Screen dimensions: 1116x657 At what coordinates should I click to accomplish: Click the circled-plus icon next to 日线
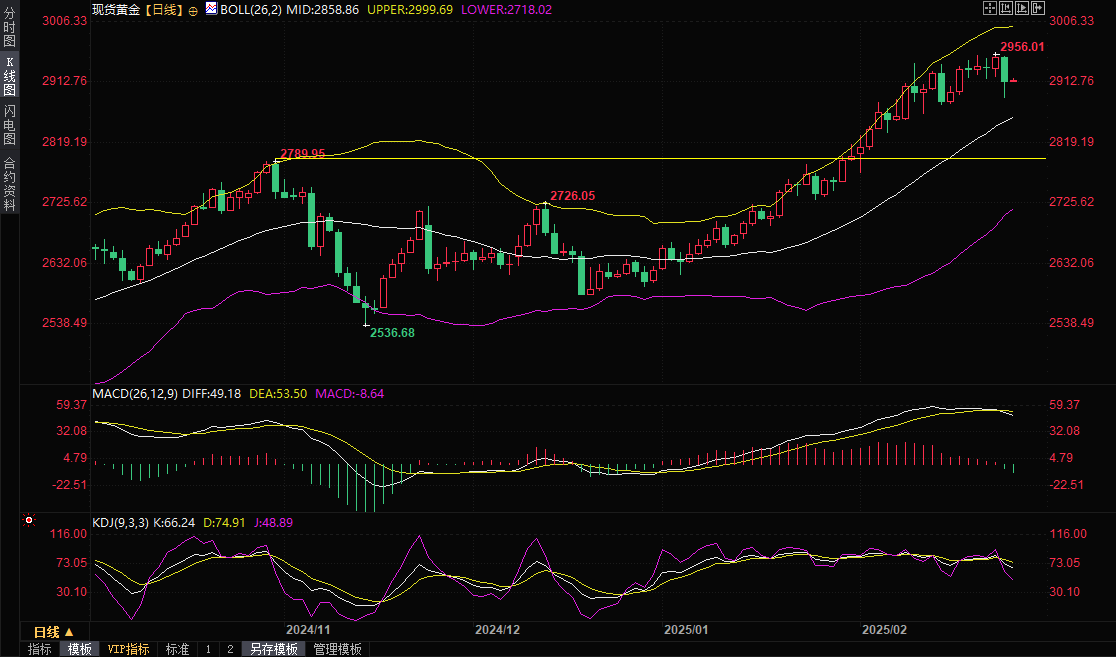pyautogui.click(x=193, y=11)
